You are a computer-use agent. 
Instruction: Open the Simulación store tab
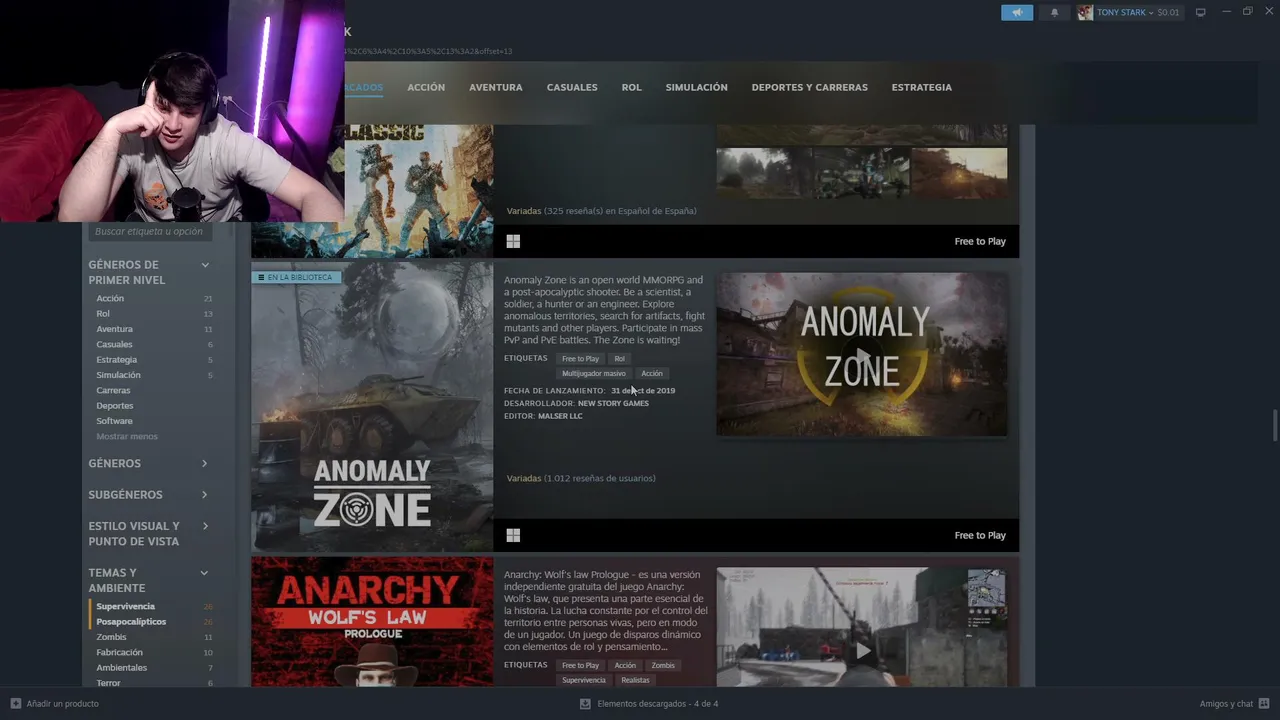(697, 87)
